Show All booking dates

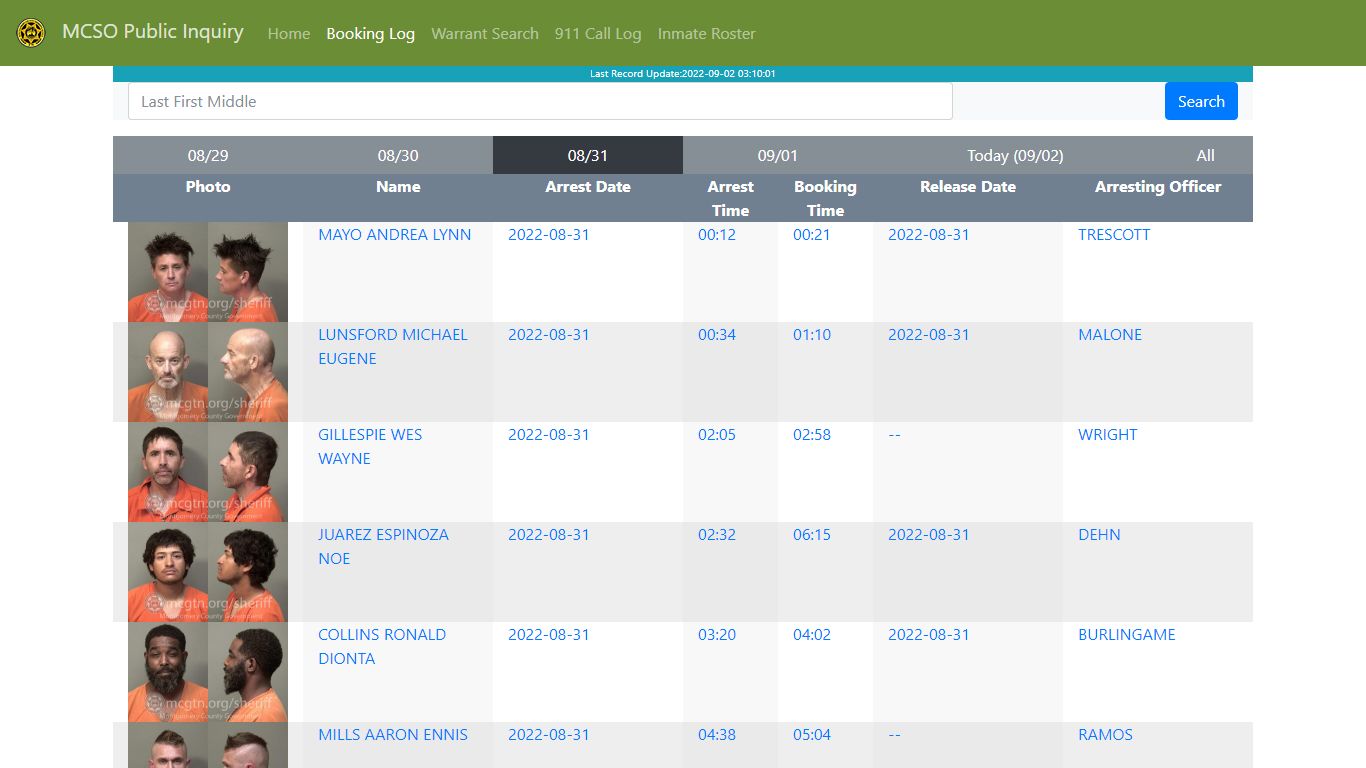pos(1205,155)
